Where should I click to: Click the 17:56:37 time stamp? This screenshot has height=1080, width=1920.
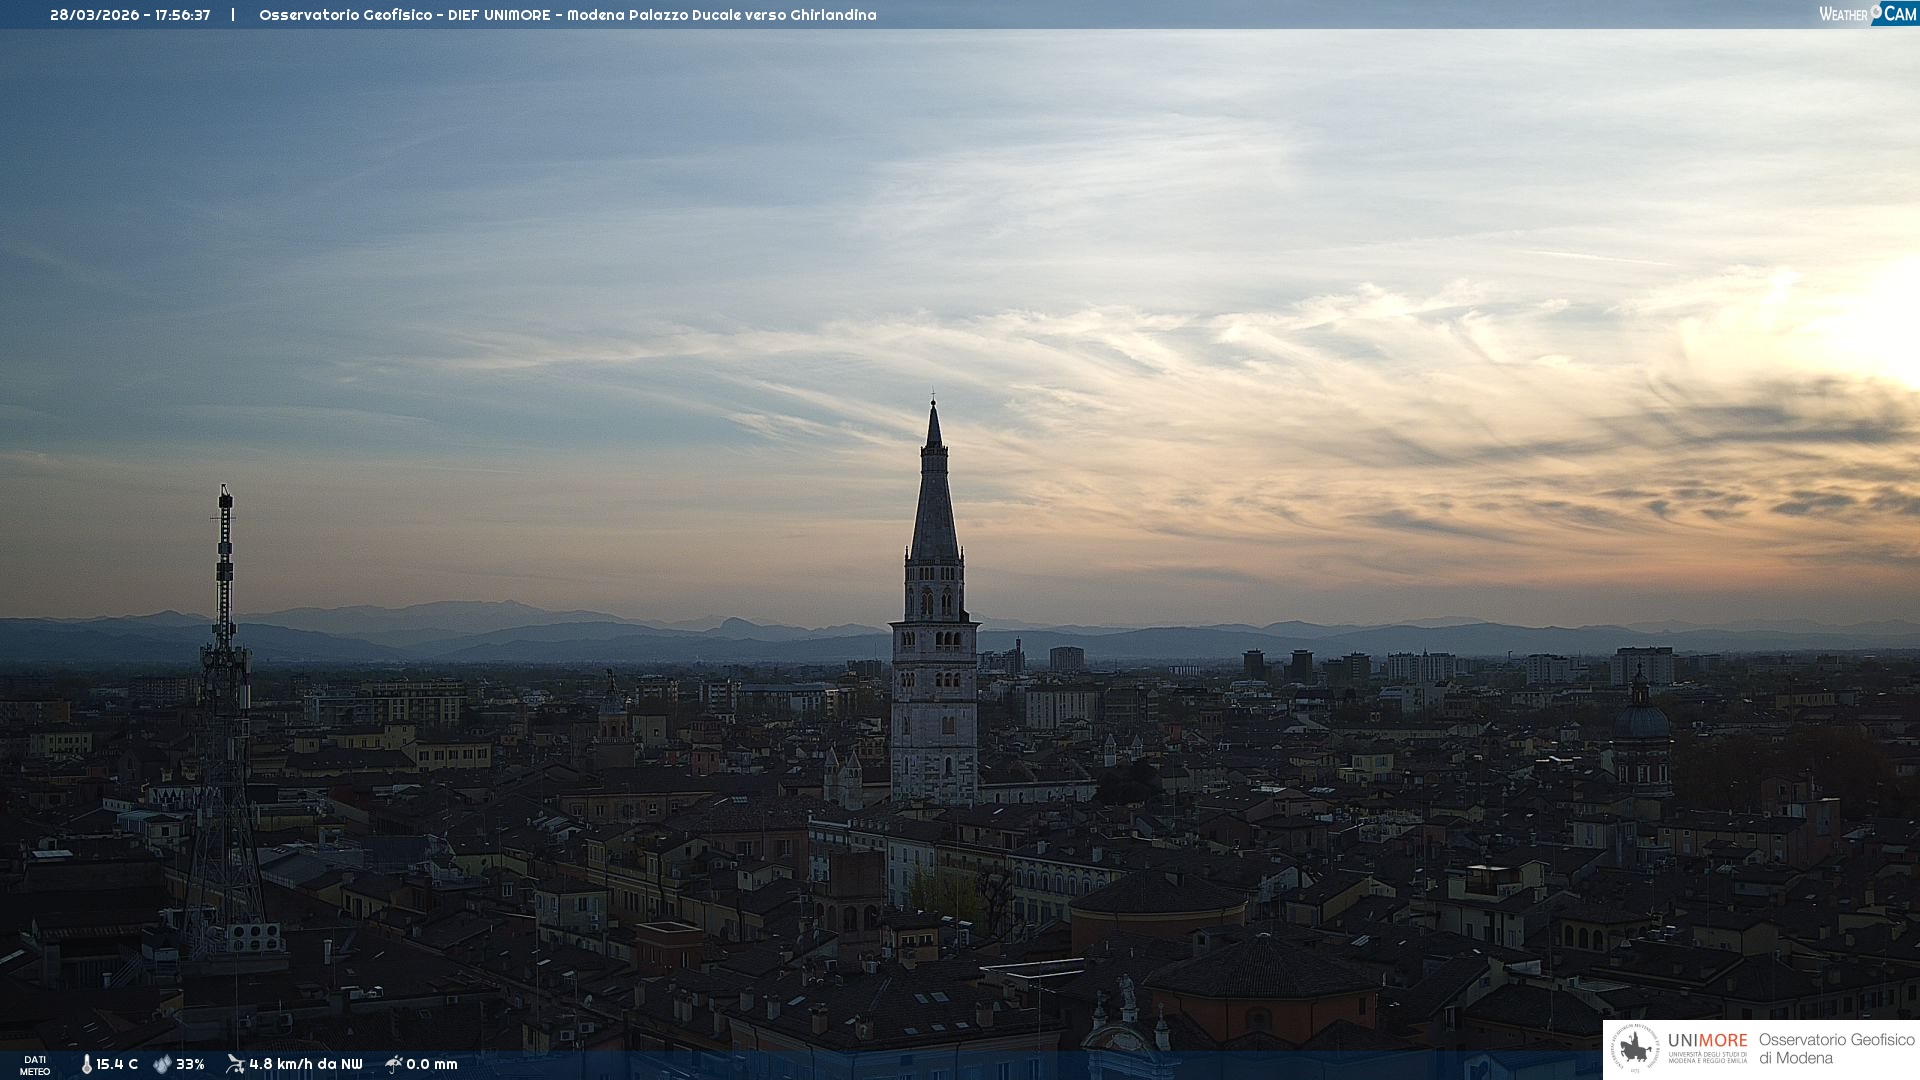(182, 15)
